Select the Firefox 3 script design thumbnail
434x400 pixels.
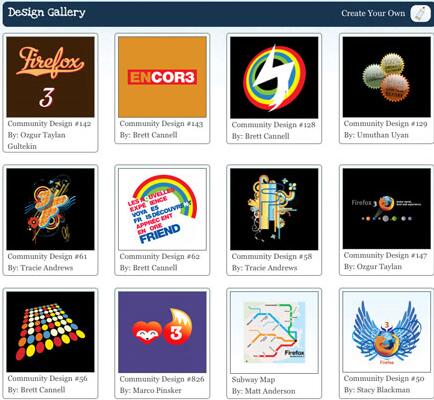(50, 77)
